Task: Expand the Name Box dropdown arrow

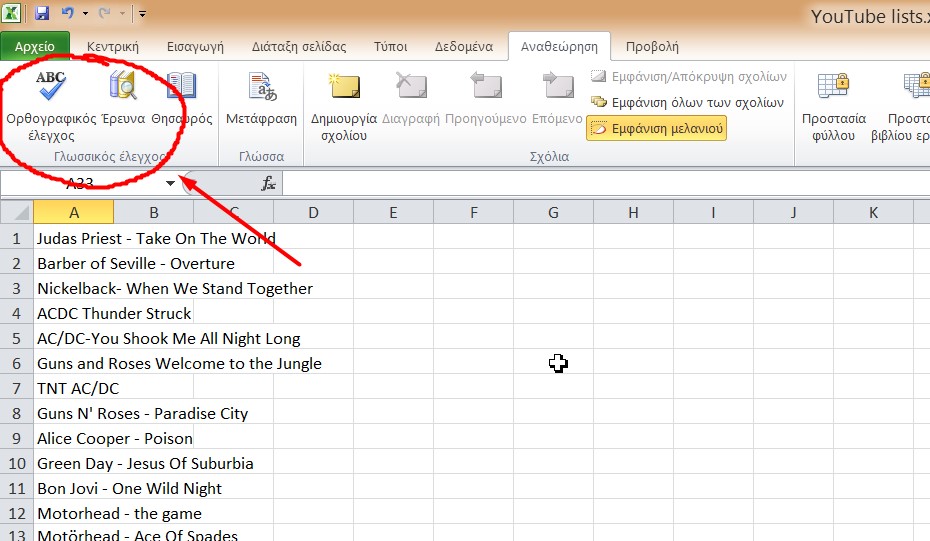Action: click(x=170, y=183)
